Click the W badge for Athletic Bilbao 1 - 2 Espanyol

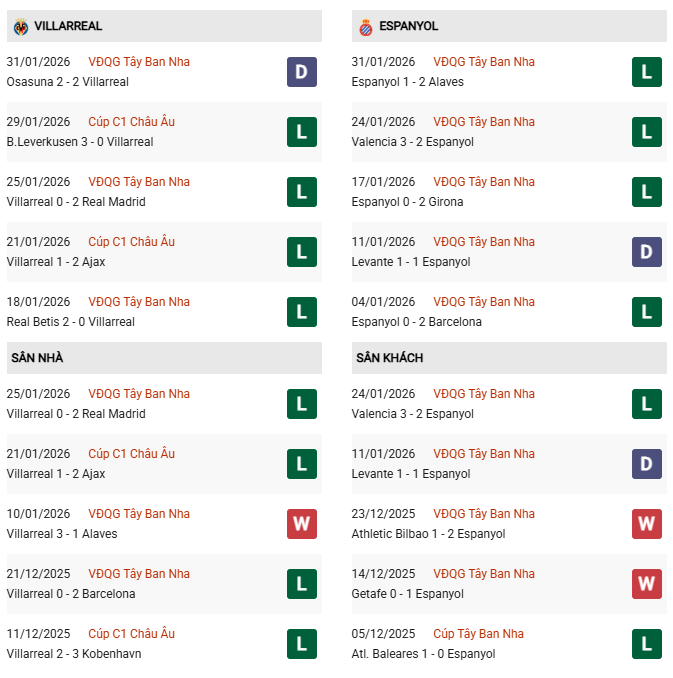tap(647, 524)
